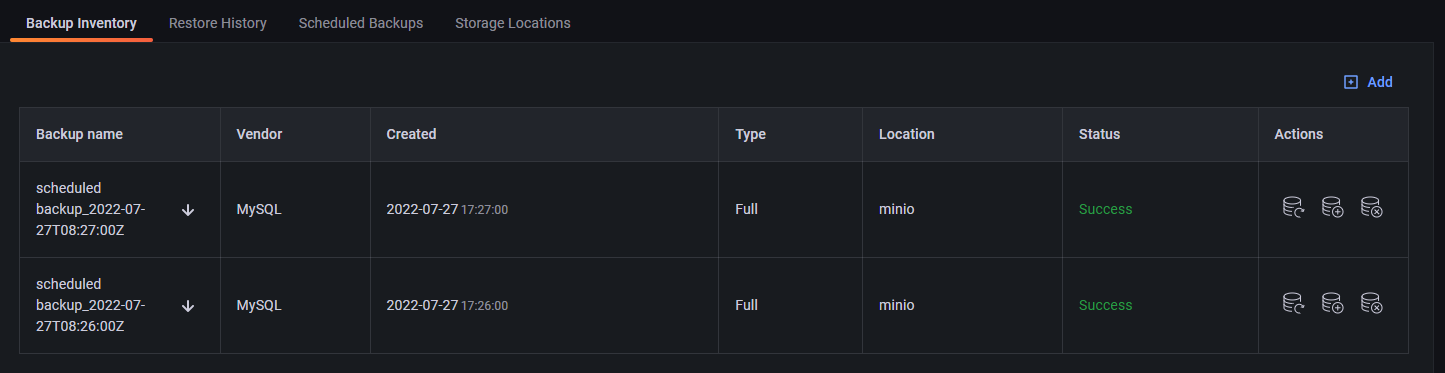Click the minio location in the 17:27:00 row
The image size is (1445, 373).
point(897,209)
